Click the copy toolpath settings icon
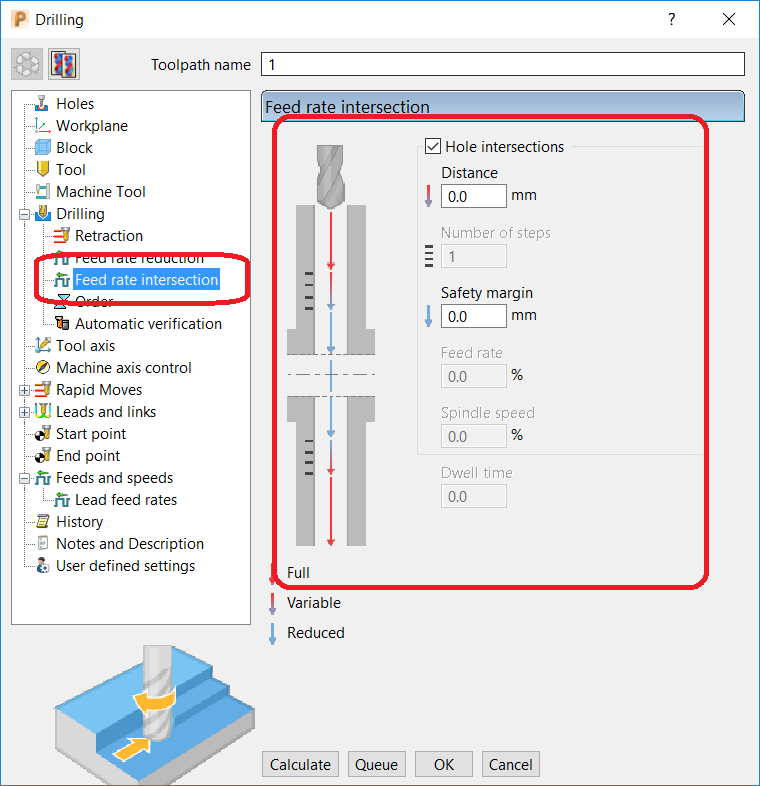 64,64
